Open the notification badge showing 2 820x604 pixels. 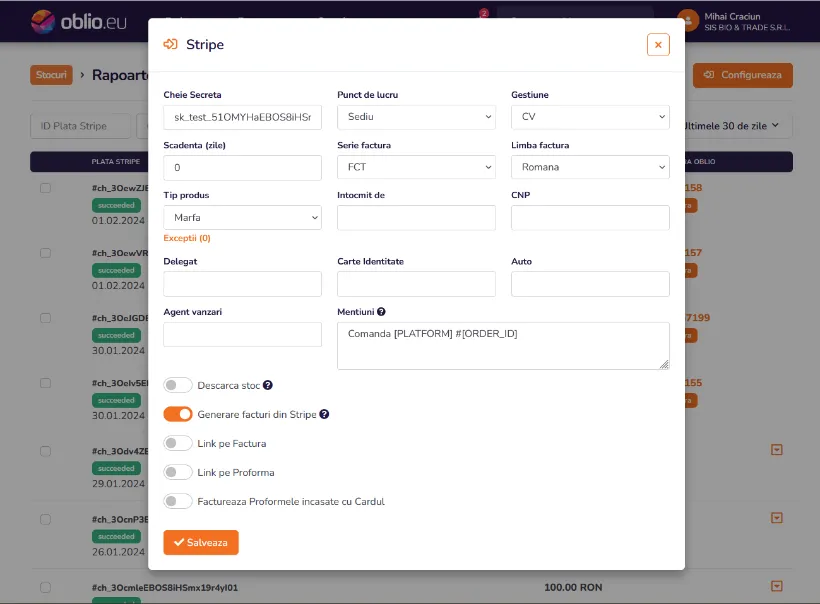point(484,13)
